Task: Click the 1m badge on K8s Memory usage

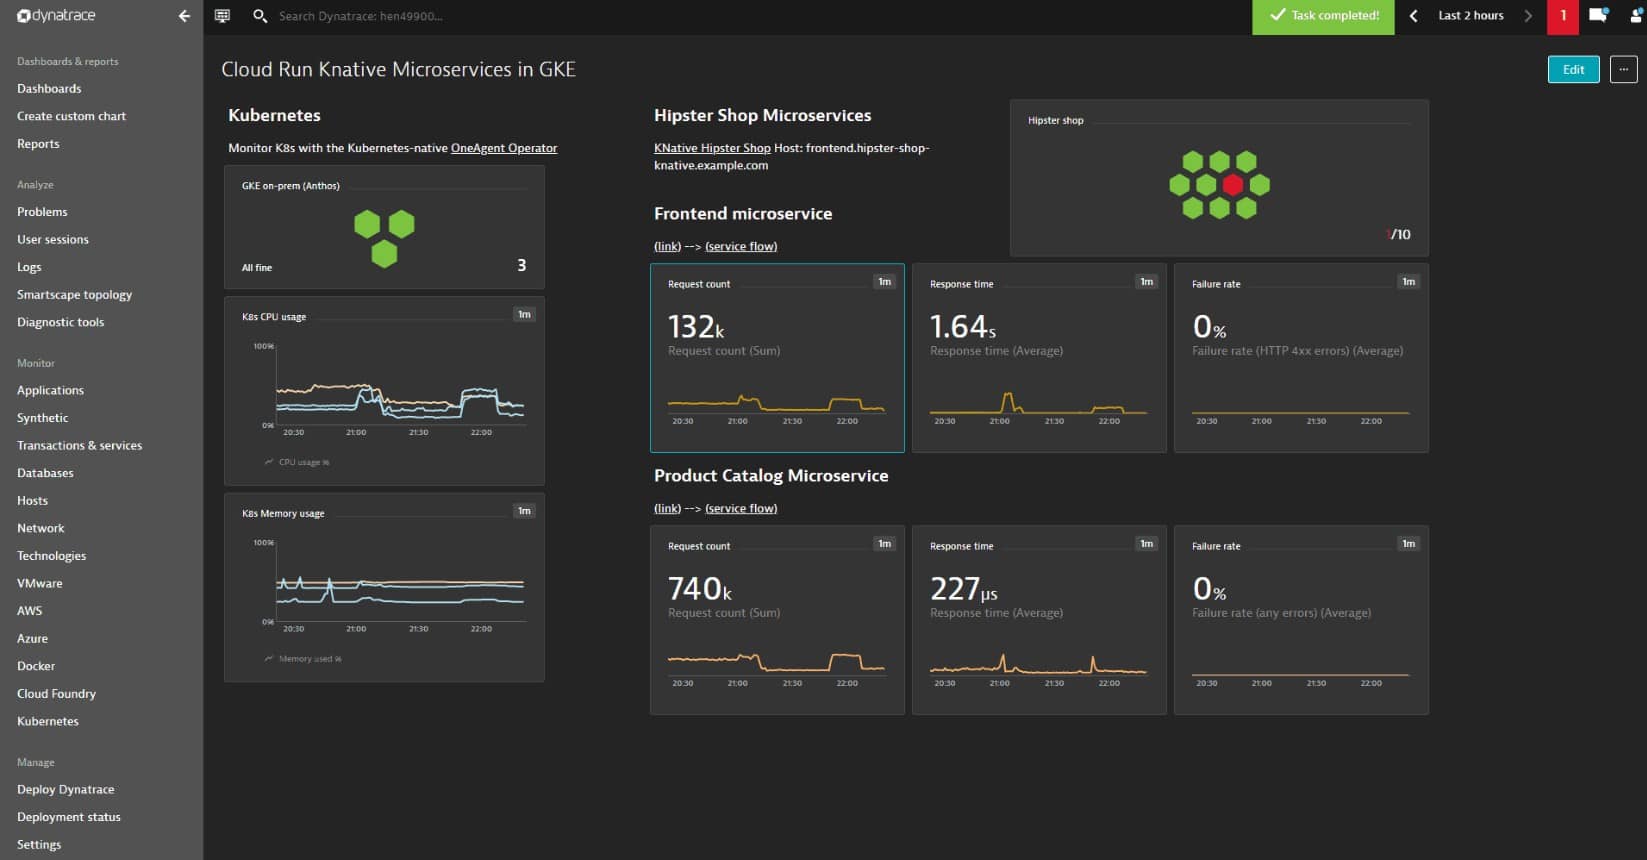Action: coord(524,511)
